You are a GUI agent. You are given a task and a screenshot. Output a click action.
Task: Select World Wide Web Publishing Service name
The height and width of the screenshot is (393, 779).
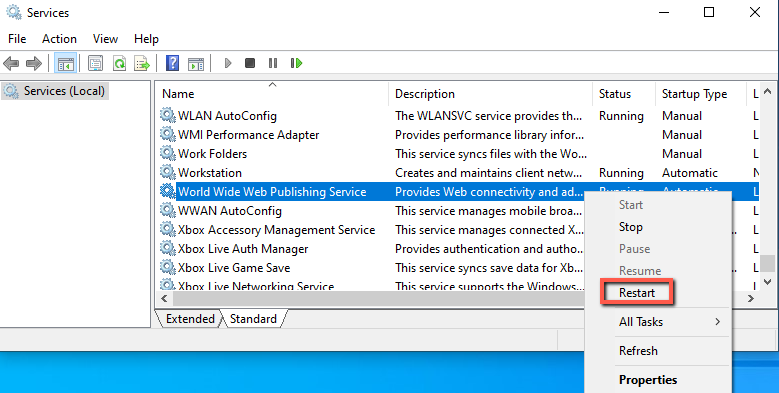pos(272,192)
